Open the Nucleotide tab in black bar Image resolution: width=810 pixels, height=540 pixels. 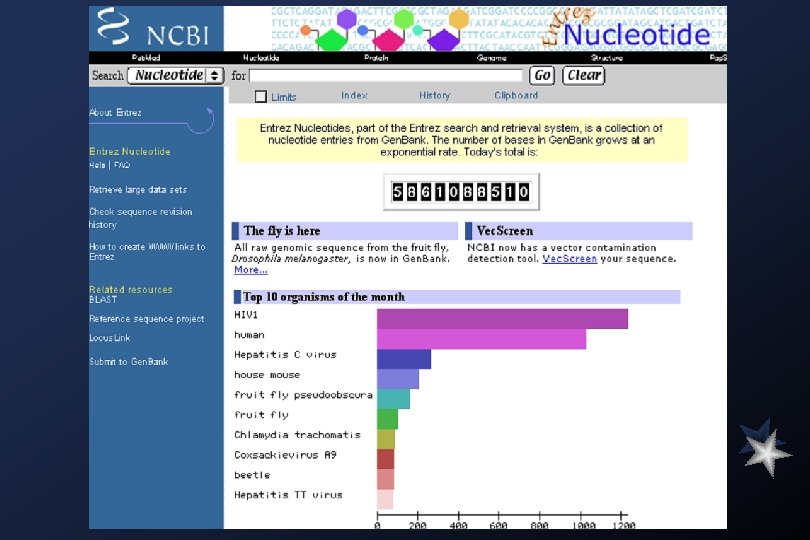[261, 58]
